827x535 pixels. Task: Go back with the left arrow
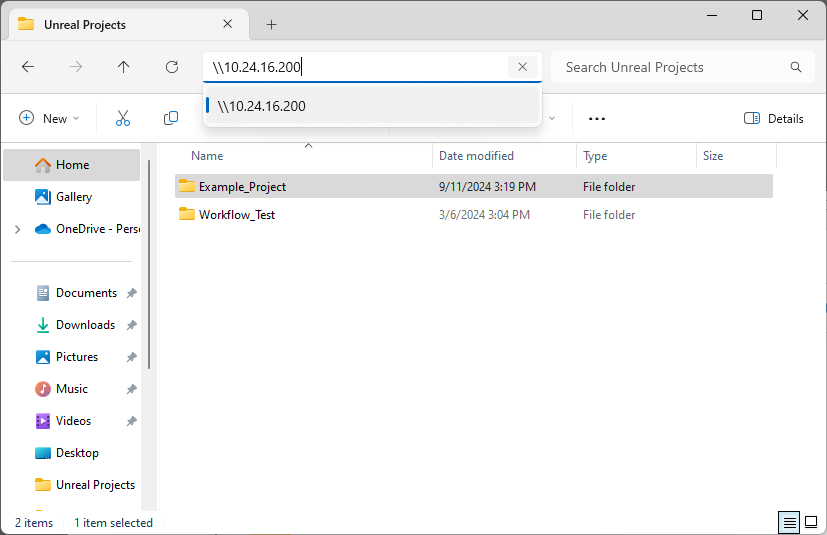pos(28,67)
